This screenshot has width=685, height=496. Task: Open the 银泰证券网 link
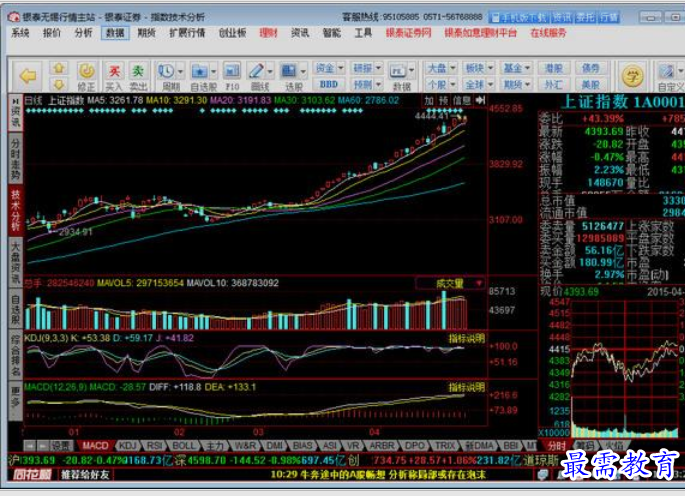click(x=408, y=33)
